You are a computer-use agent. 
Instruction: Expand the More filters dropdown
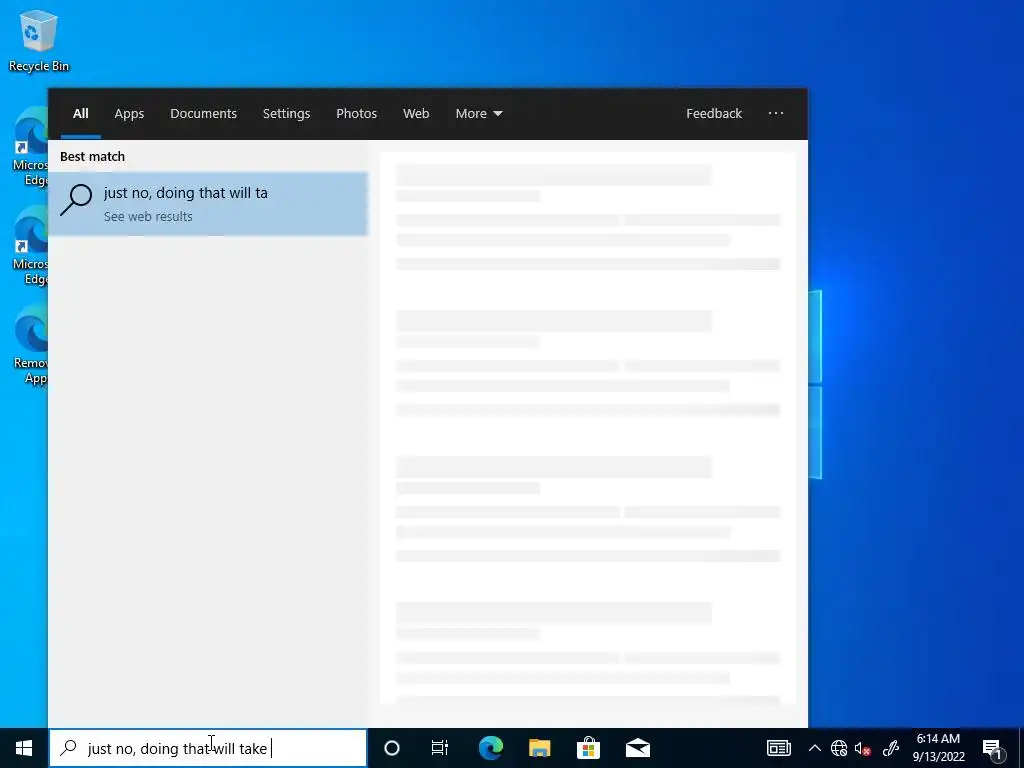pyautogui.click(x=479, y=114)
